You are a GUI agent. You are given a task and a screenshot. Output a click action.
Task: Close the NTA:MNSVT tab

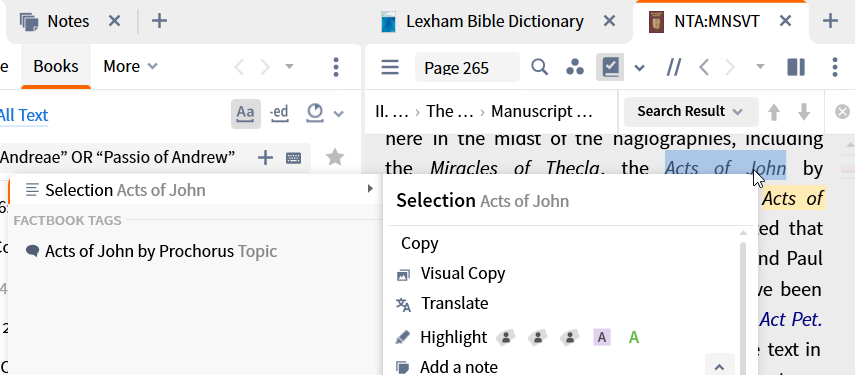tap(785, 21)
